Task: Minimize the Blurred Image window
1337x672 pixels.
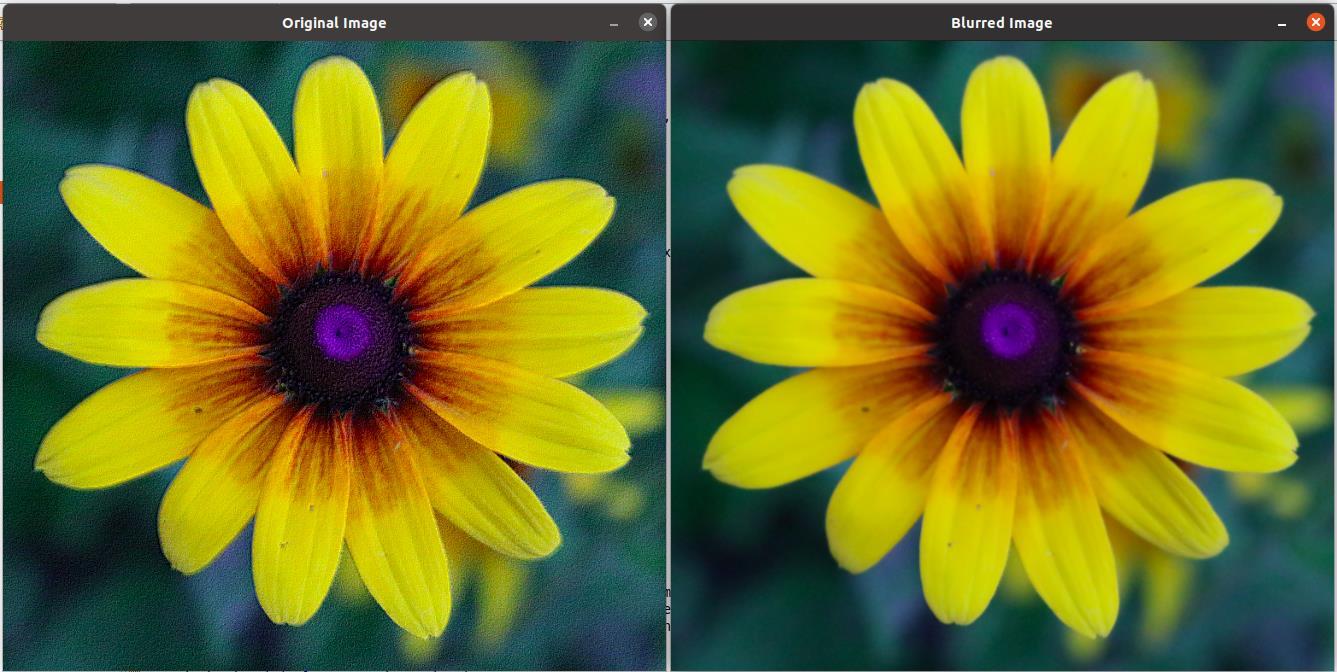Action: pyautogui.click(x=1282, y=23)
